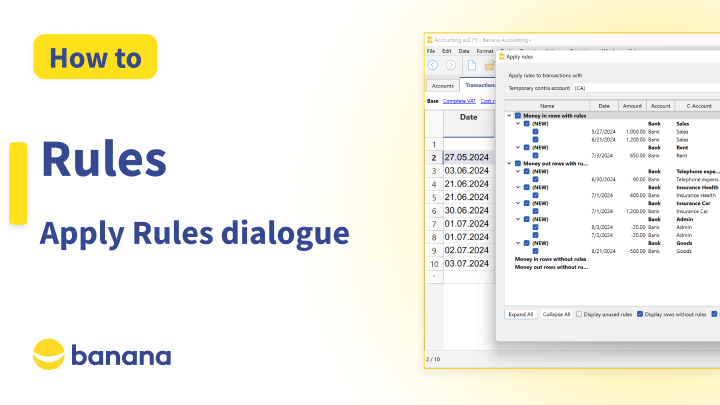720x405 pixels.
Task: Click the 27.05.2024 date cell
Action: coord(468,158)
